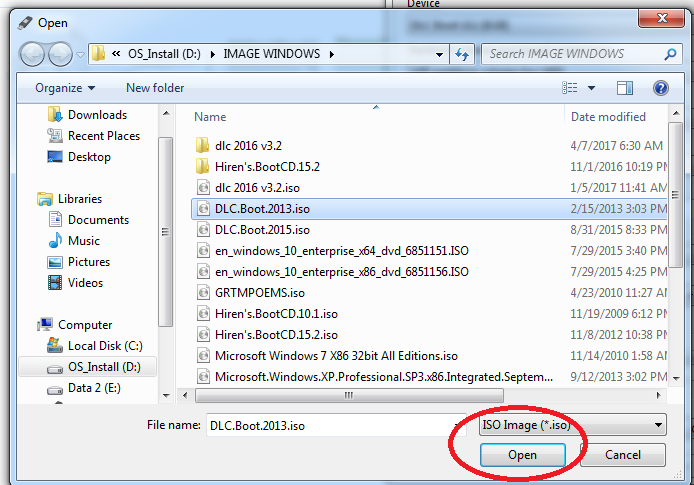This screenshot has height=485, width=694.
Task: Close the Open dialog window
Action: [662, 18]
